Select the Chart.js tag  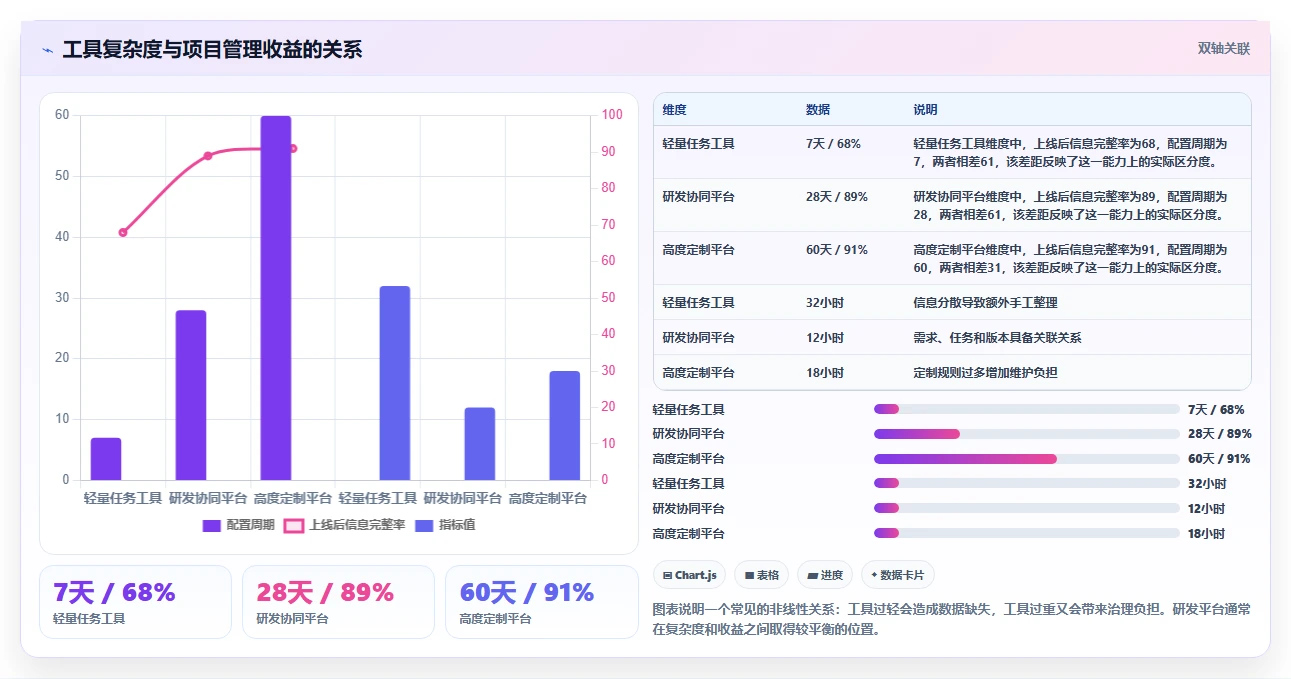(690, 575)
